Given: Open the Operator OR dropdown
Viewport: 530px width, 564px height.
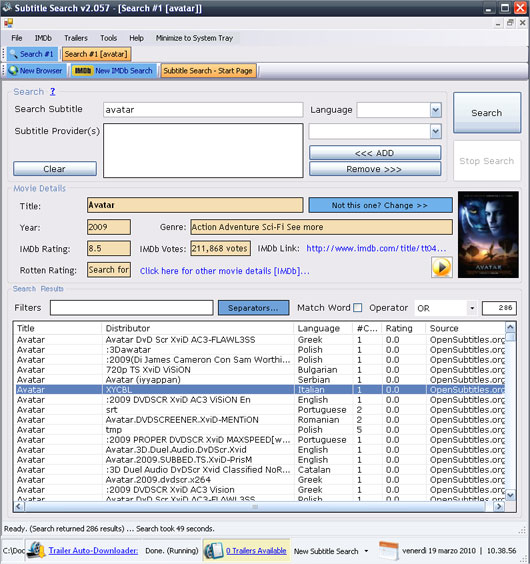Looking at the screenshot, I should (x=472, y=308).
